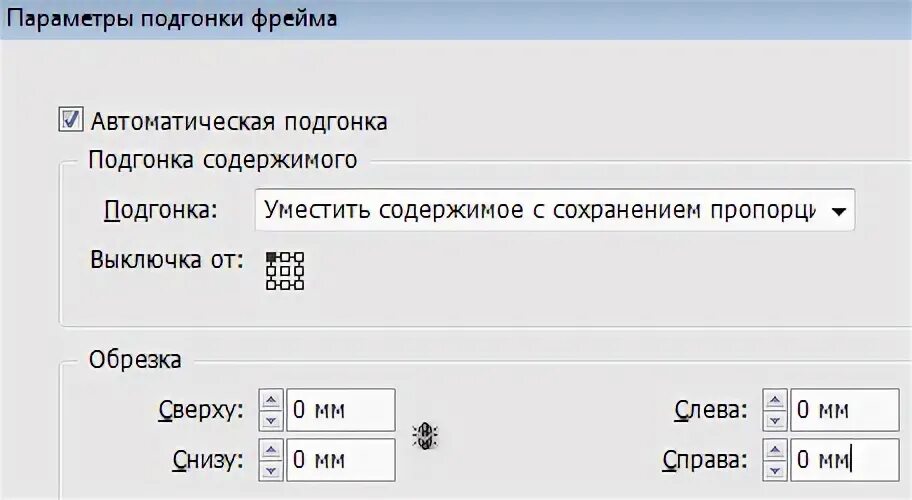Increase the Справа crop value with up arrow
The height and width of the screenshot is (500, 912).
775,450
